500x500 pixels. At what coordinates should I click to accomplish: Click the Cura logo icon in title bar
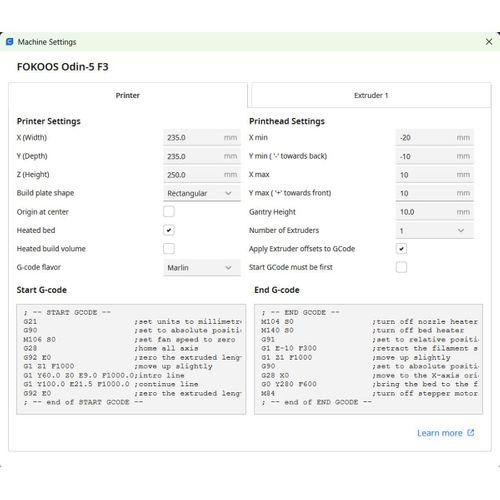click(10, 42)
